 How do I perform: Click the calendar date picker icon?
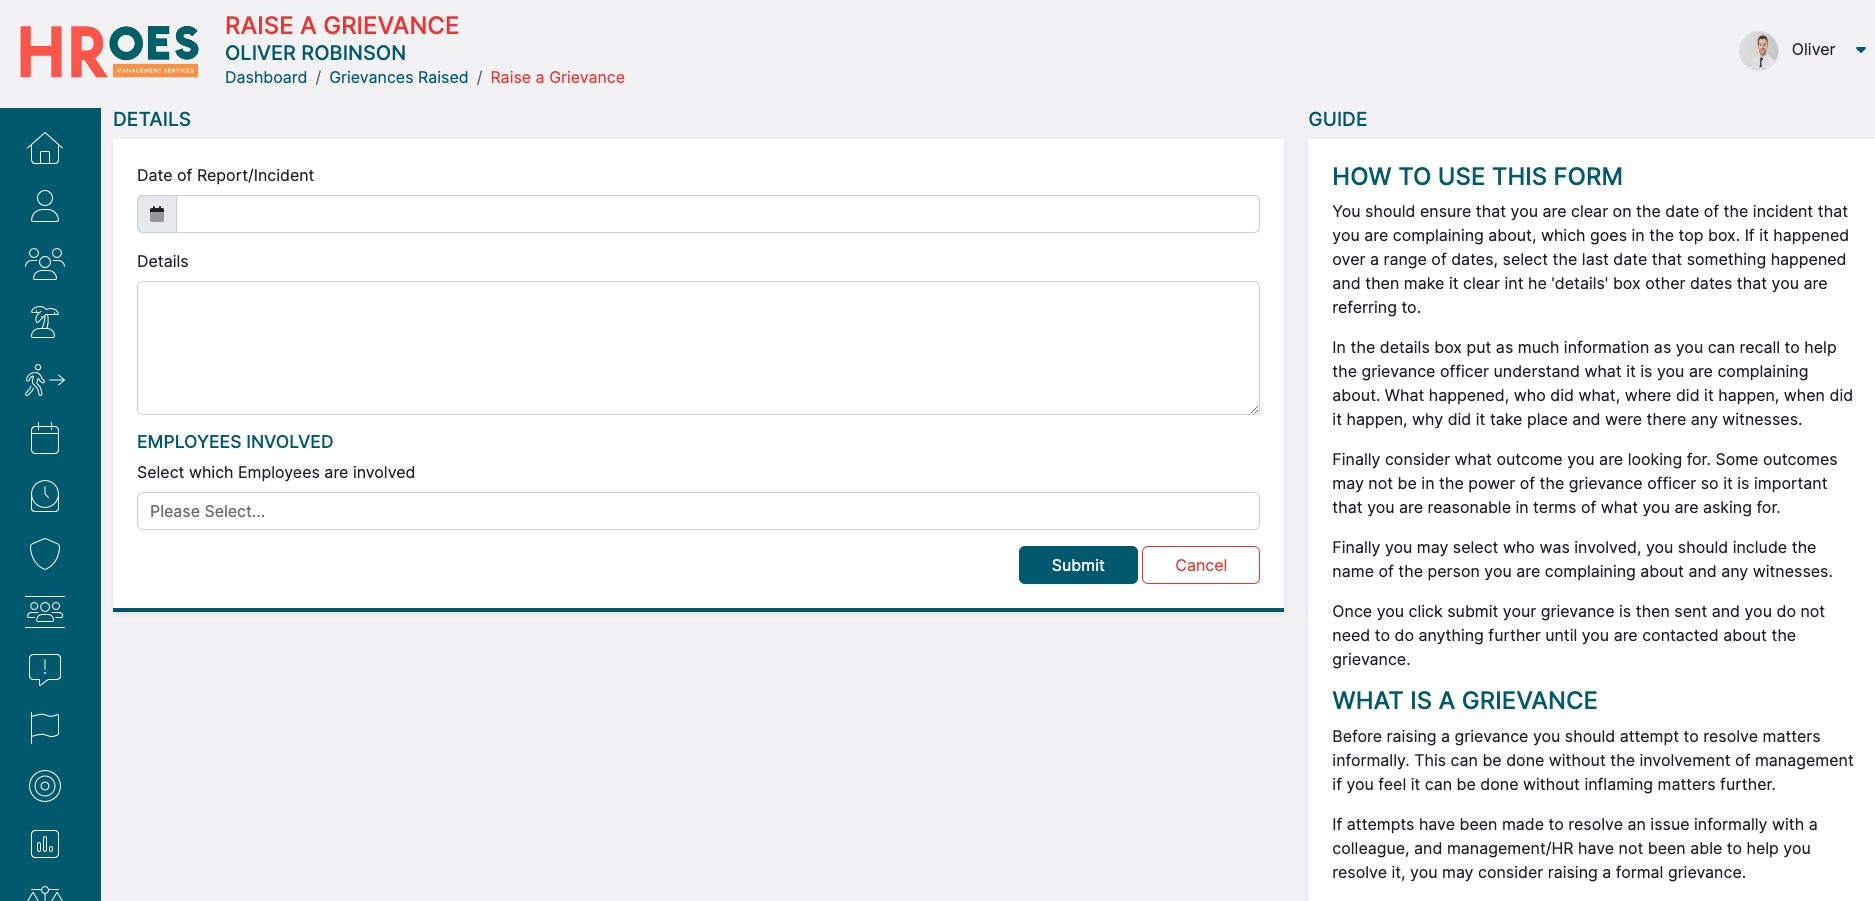tap(157, 214)
